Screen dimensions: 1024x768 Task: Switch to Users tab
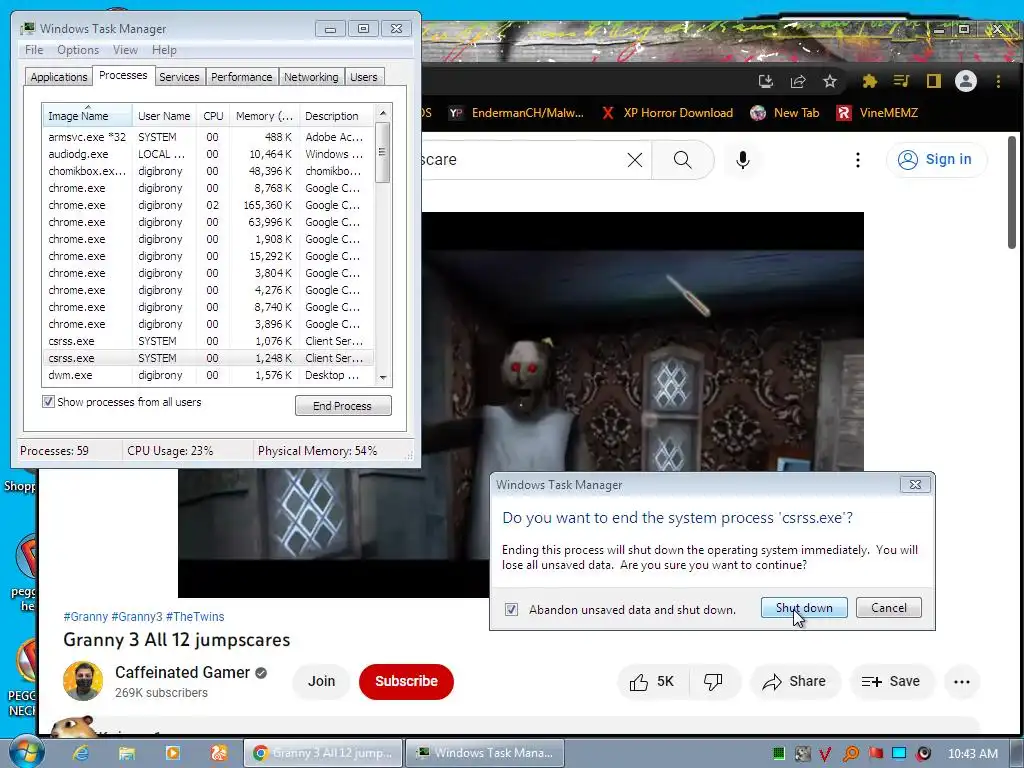click(x=364, y=77)
